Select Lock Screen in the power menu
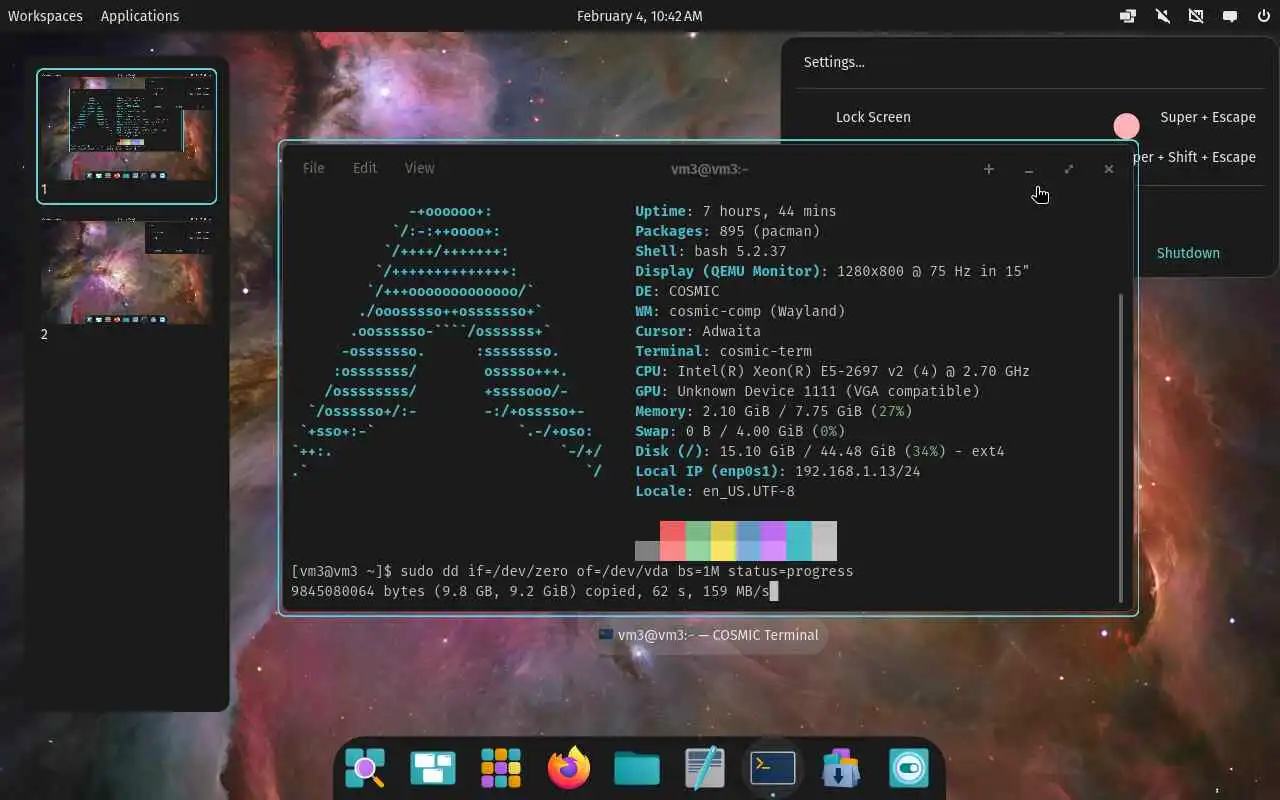Screen dimensions: 1280x800 (873, 117)
